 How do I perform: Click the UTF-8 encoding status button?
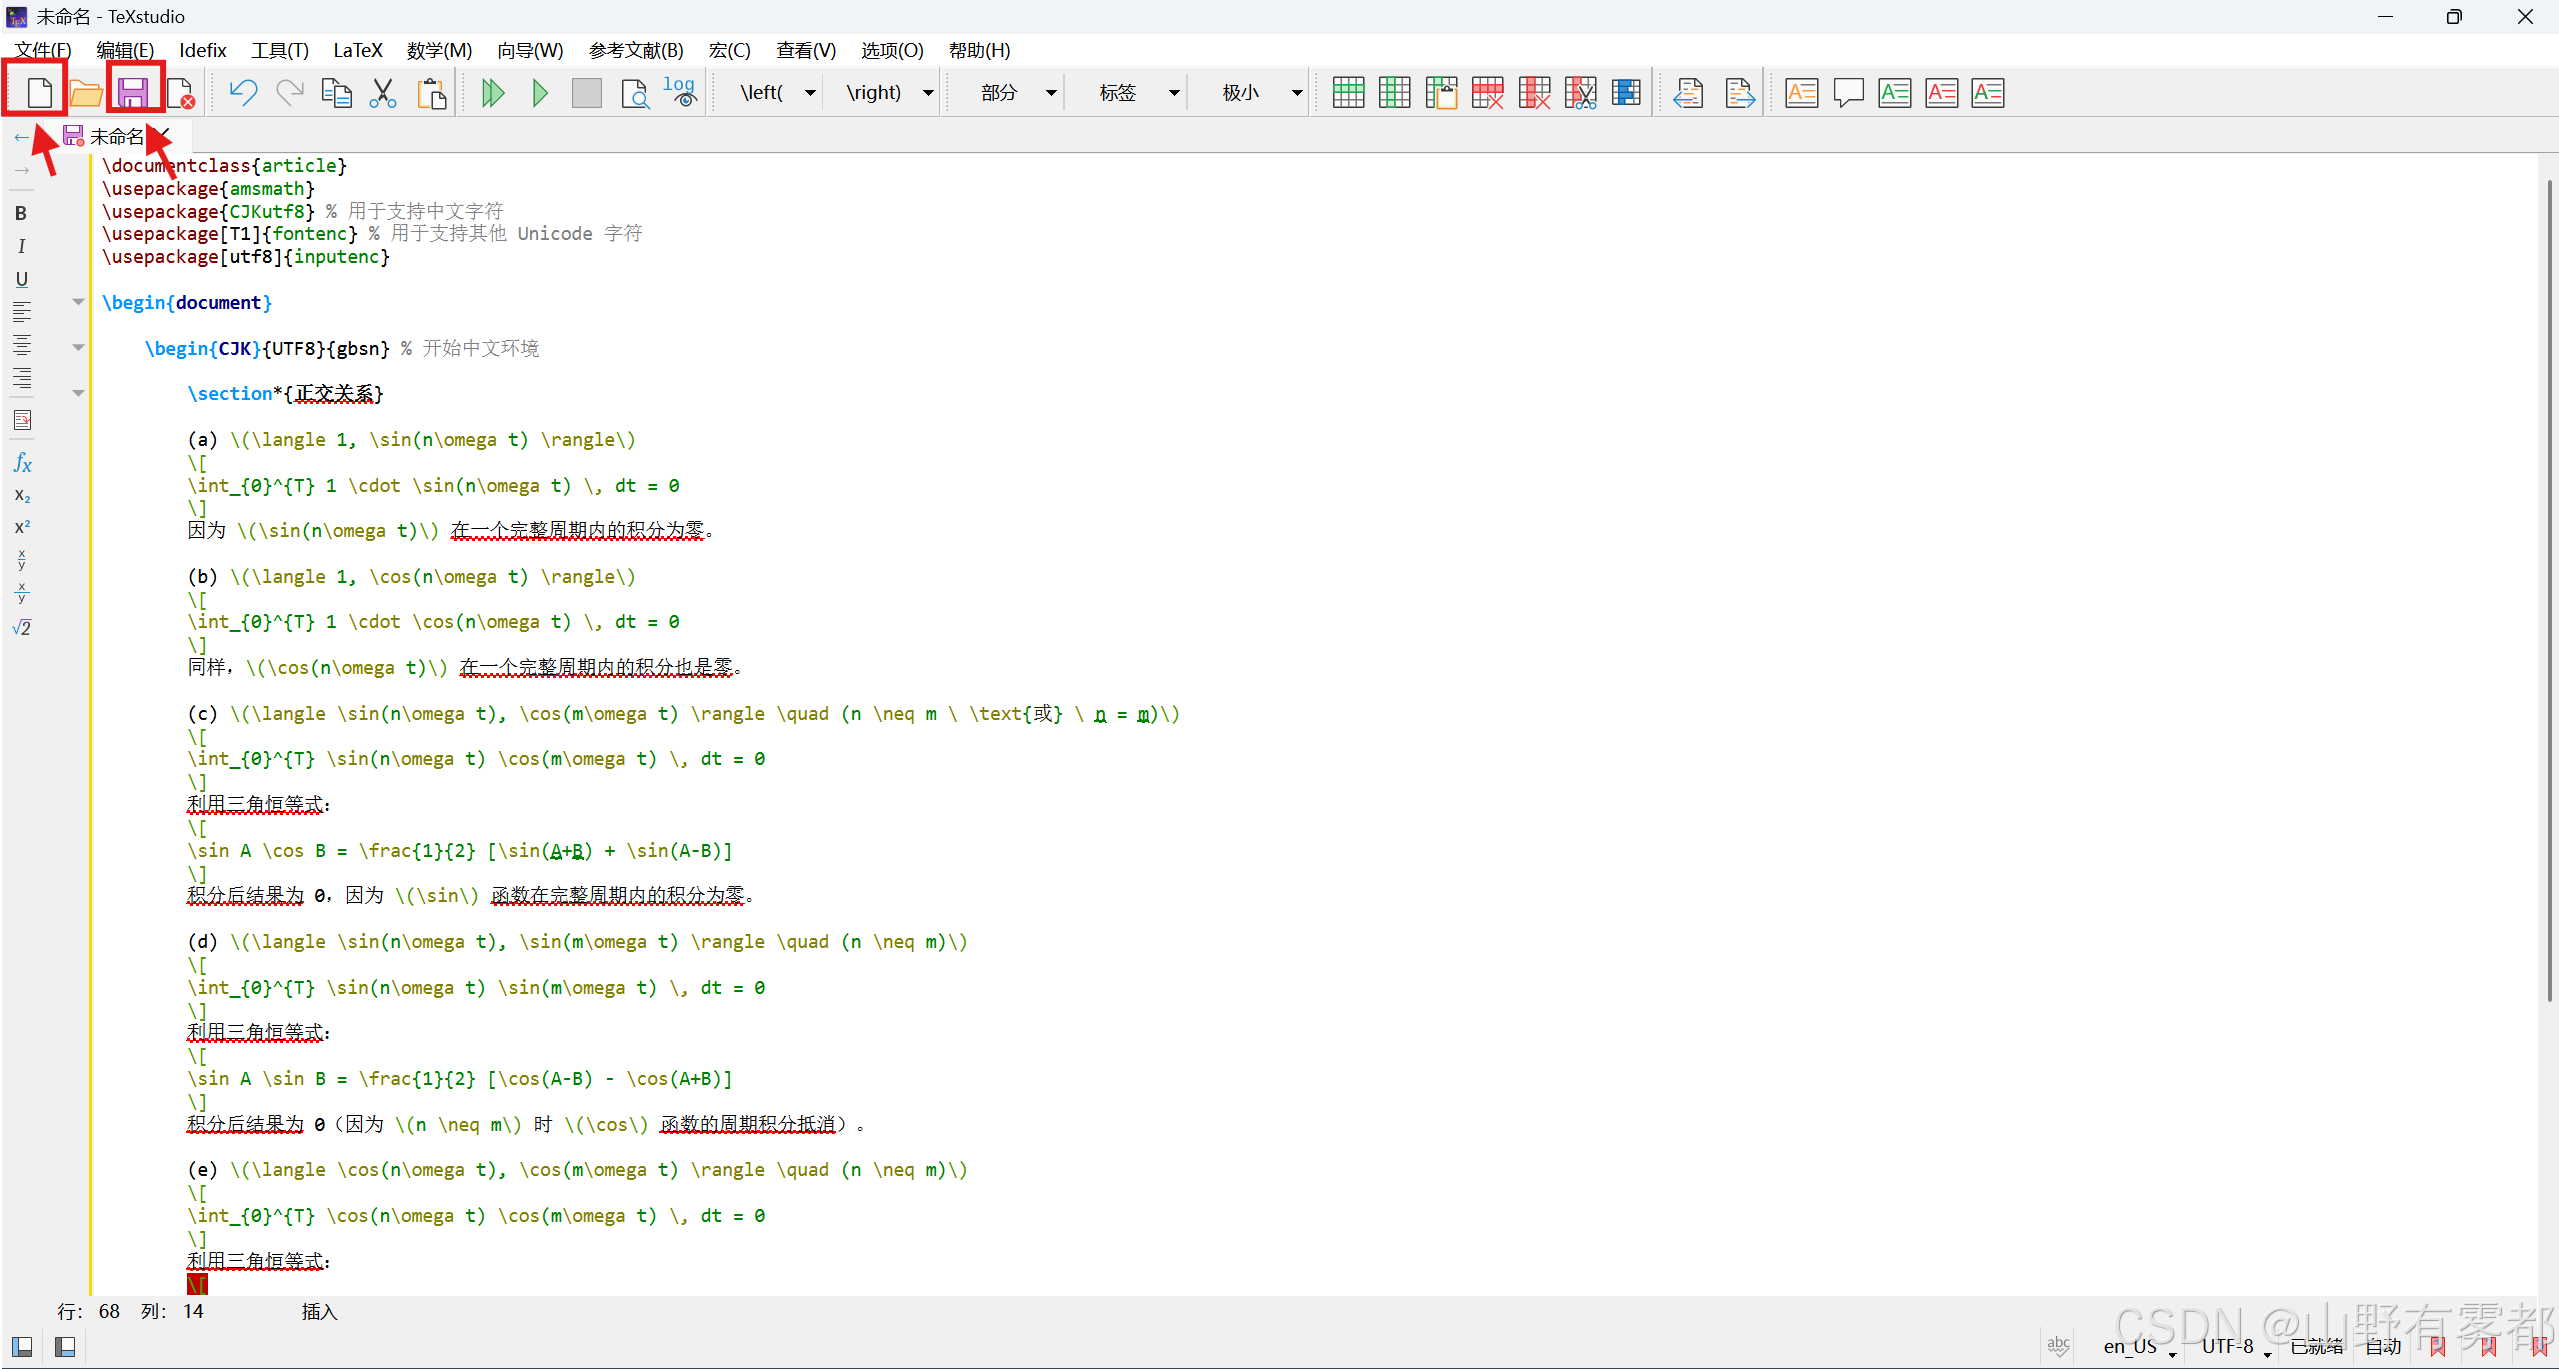(2228, 1346)
